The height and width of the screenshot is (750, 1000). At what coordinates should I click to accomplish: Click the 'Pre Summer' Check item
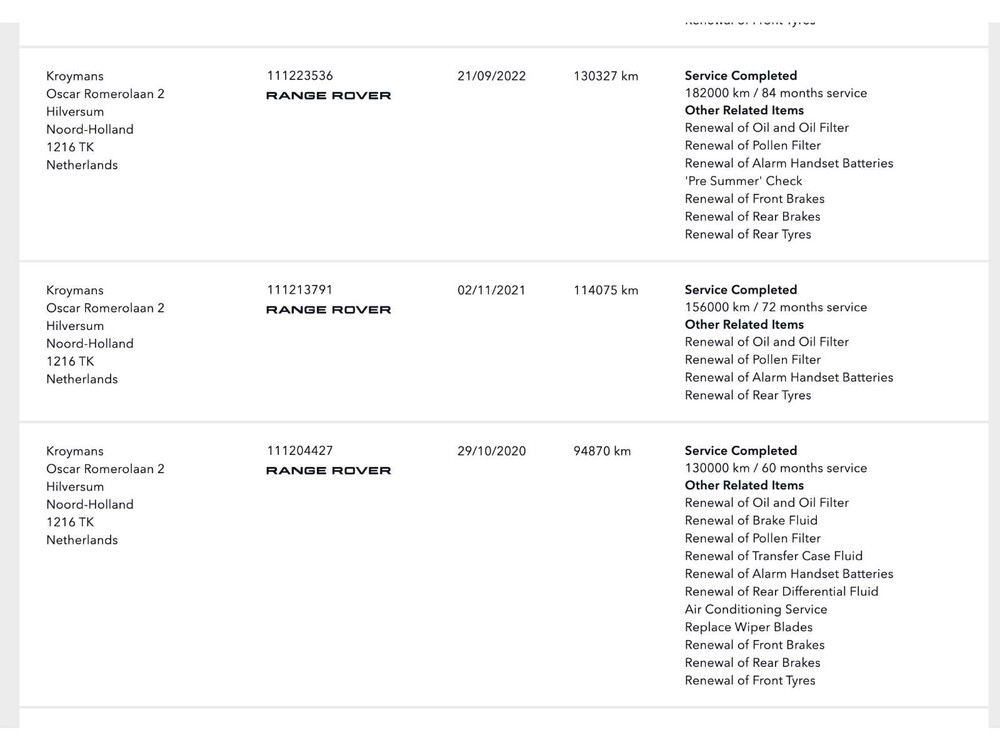[x=743, y=181]
